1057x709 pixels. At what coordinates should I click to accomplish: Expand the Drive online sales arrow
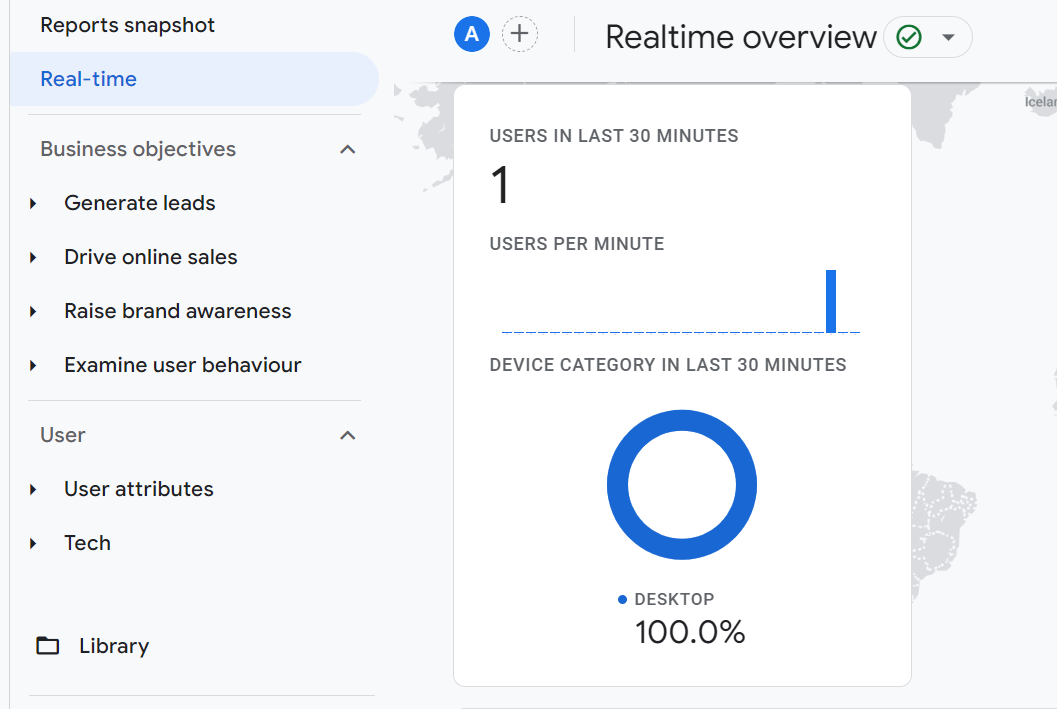34,258
